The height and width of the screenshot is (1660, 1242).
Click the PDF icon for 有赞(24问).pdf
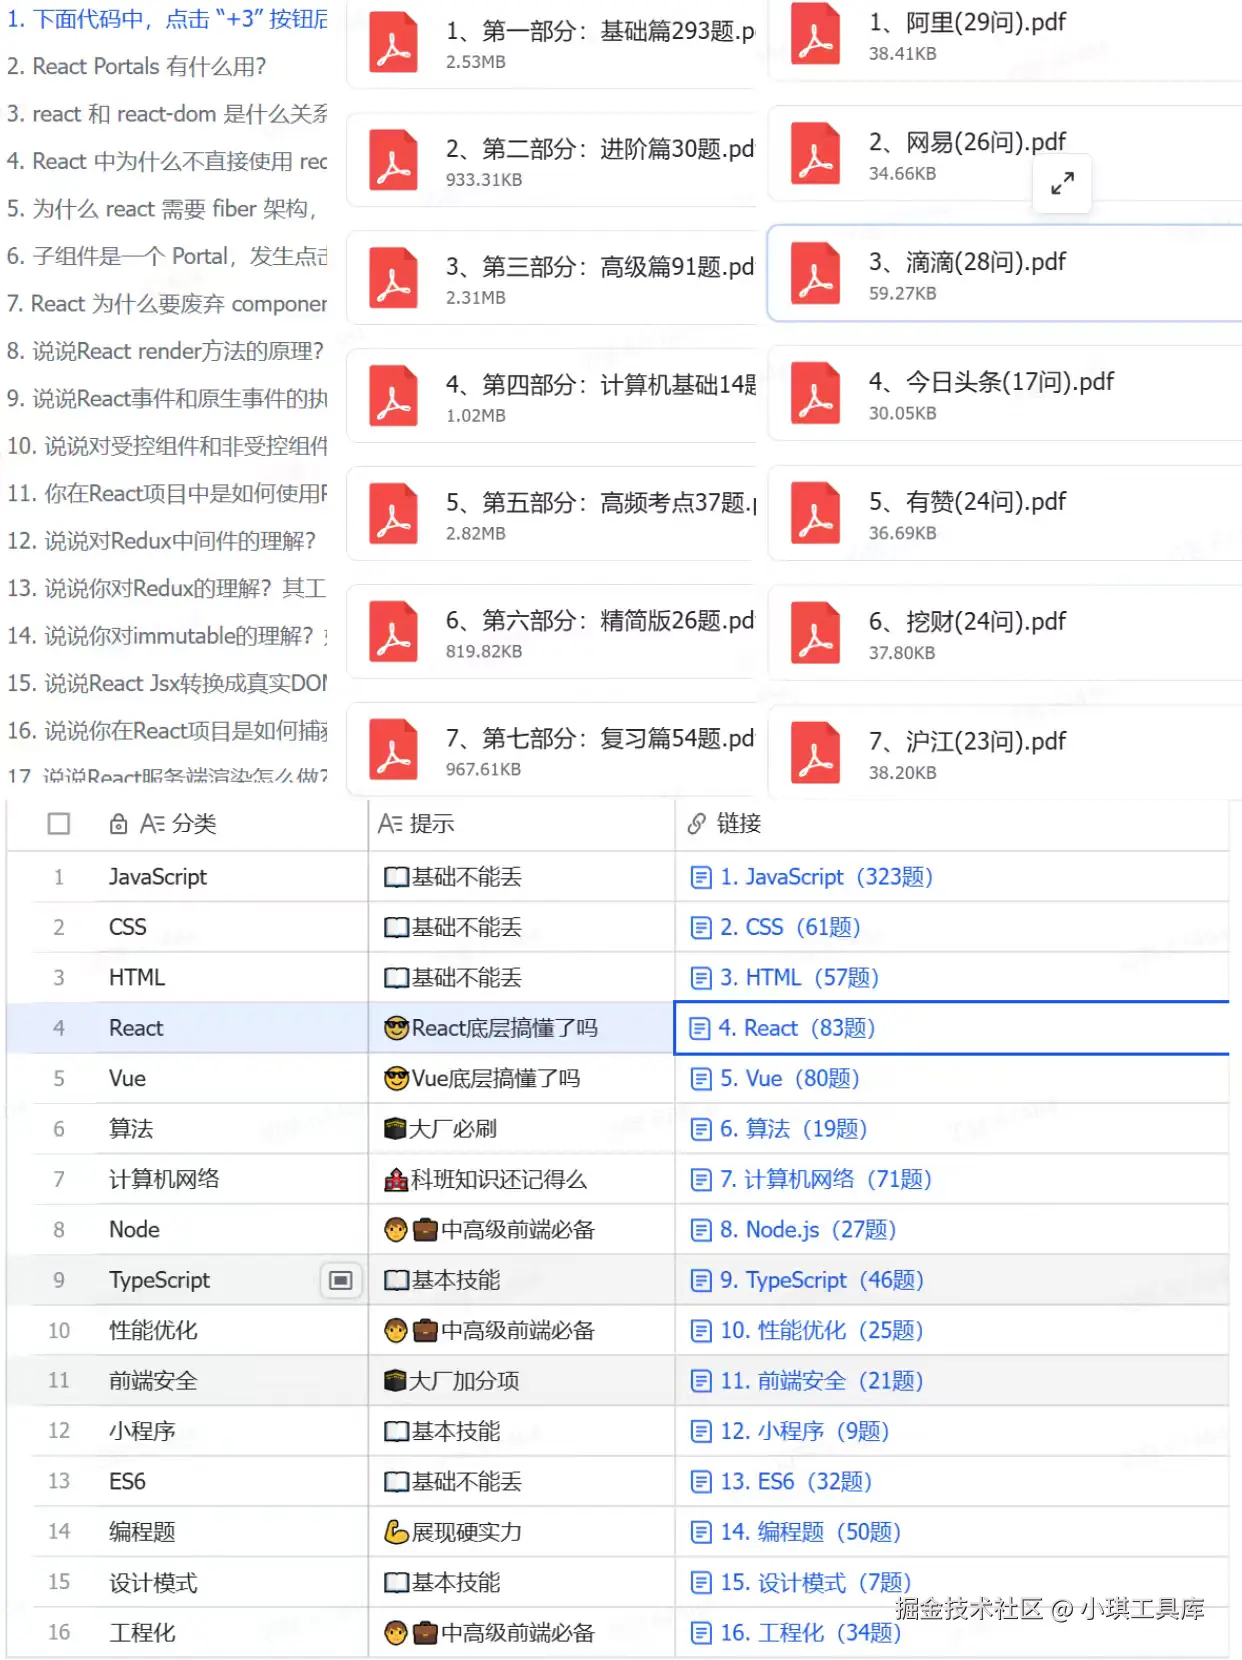[x=815, y=514]
